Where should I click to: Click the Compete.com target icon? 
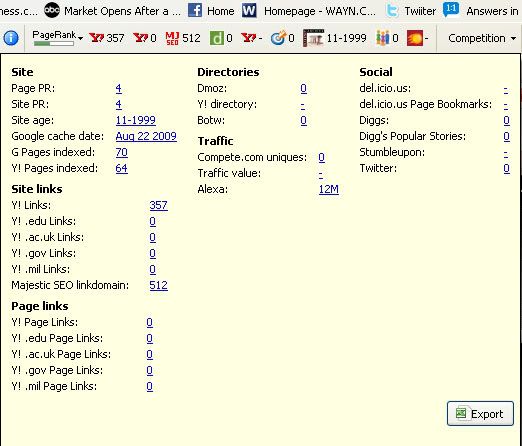tap(278, 38)
